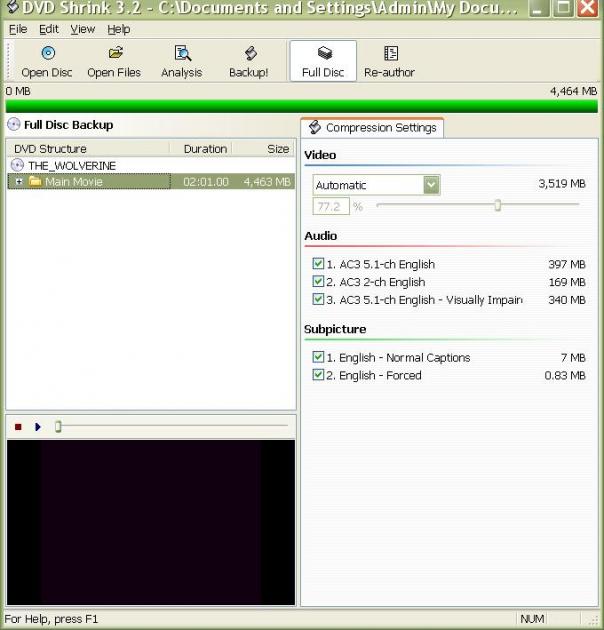Click the compression ratio slider handle

[498, 205]
